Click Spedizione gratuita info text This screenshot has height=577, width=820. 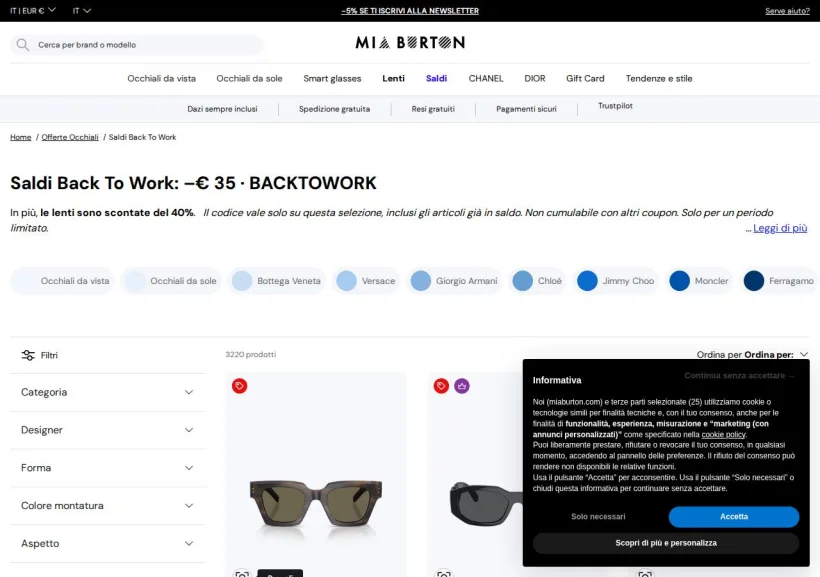point(334,109)
